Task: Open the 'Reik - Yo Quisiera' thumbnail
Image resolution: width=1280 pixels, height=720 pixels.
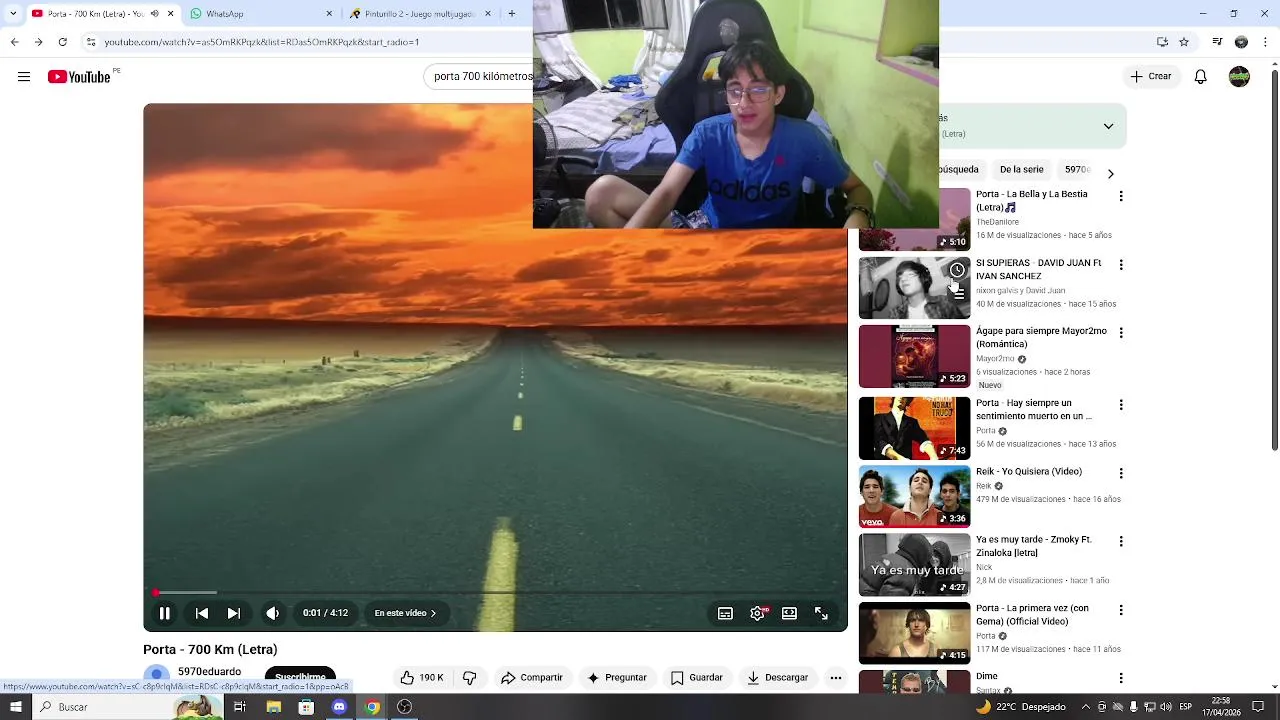Action: (x=914, y=496)
